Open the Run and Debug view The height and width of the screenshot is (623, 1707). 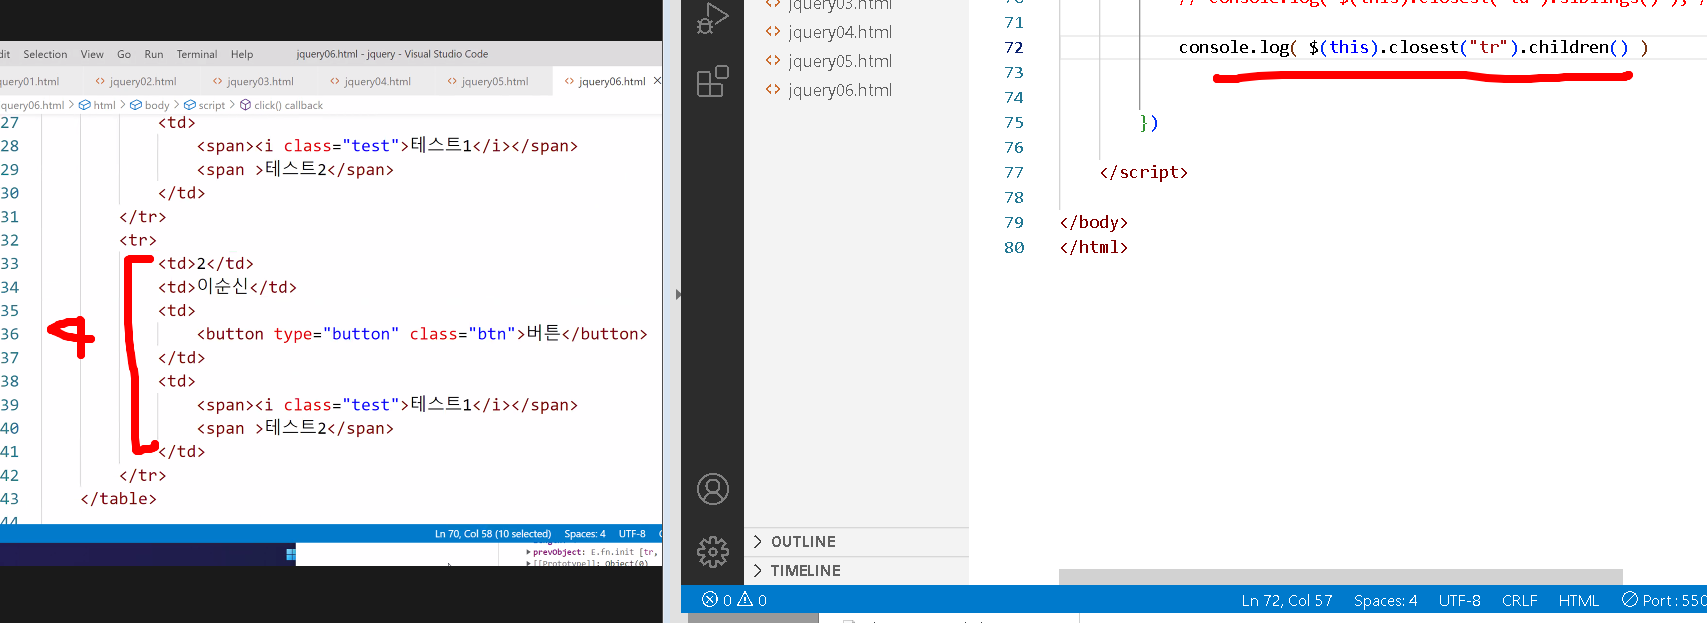712,18
